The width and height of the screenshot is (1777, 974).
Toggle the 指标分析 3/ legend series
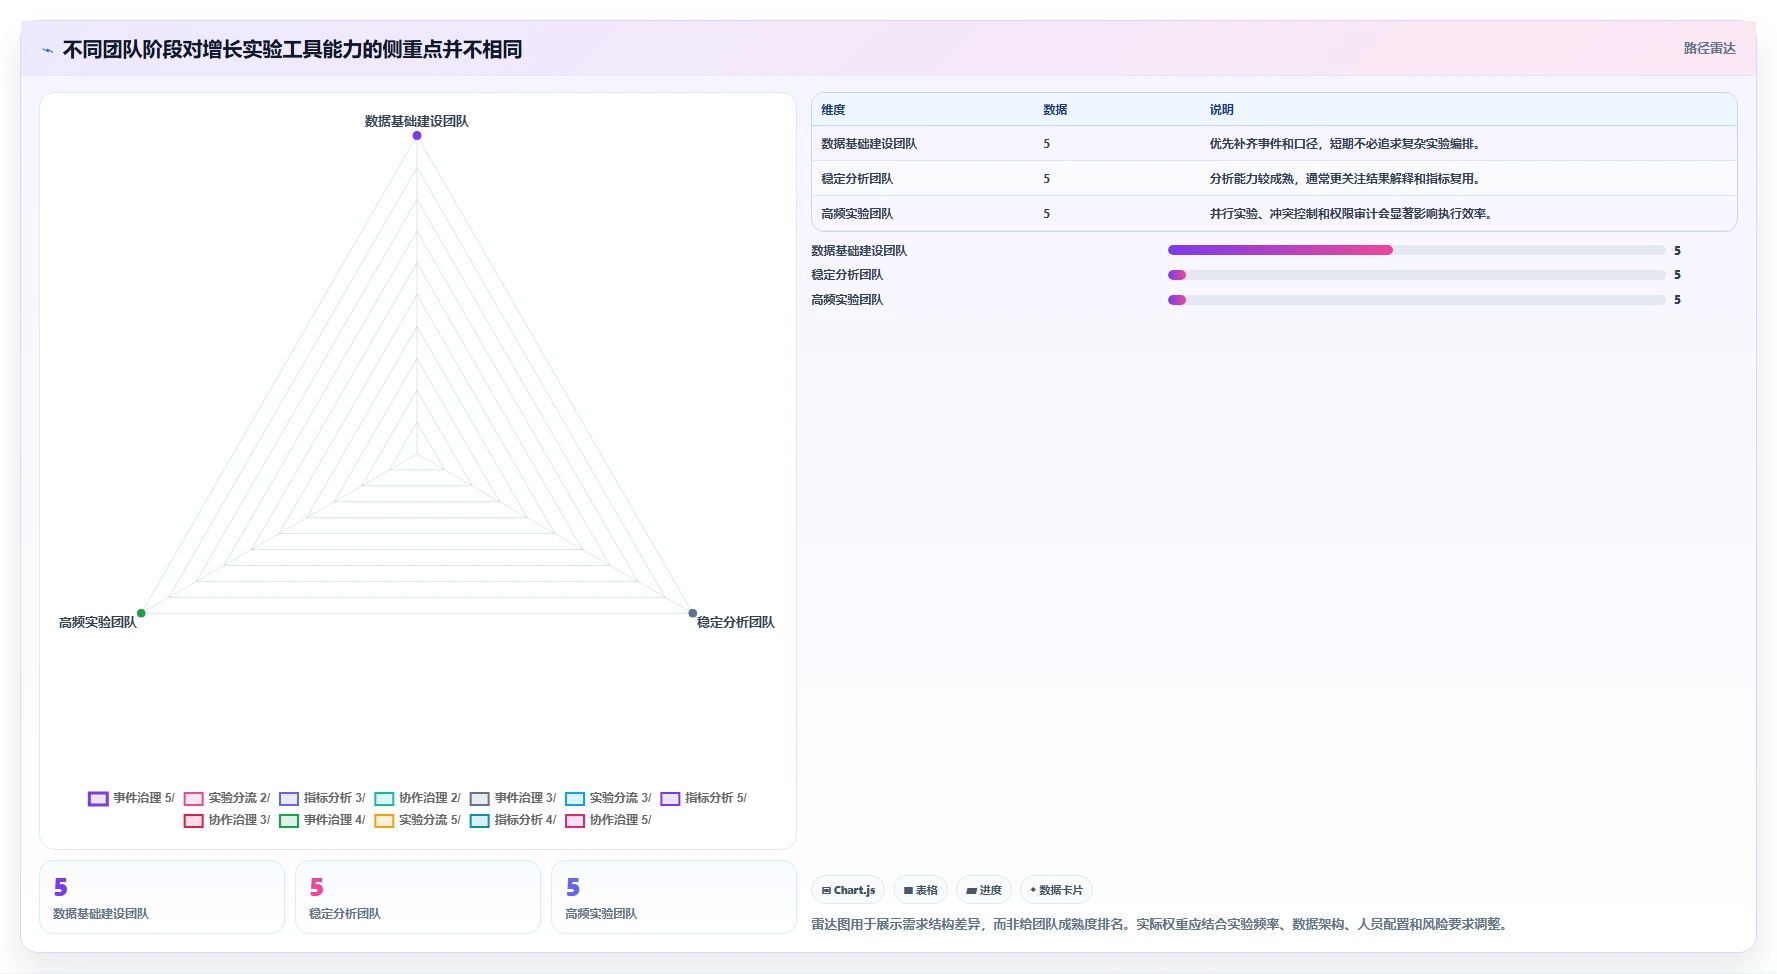(322, 798)
